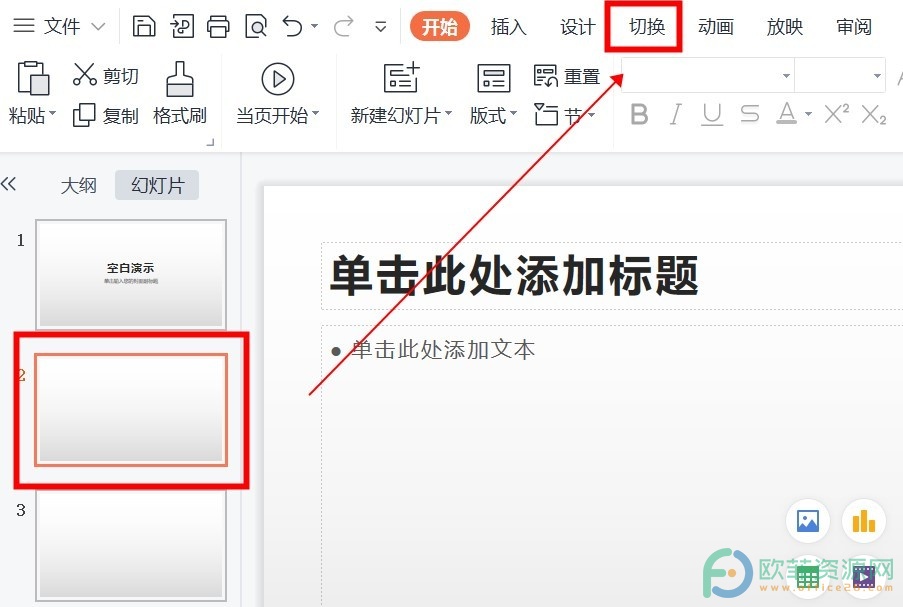This screenshot has width=903, height=607.
Task: Open the clipboard group dialog launcher
Action: (210, 142)
